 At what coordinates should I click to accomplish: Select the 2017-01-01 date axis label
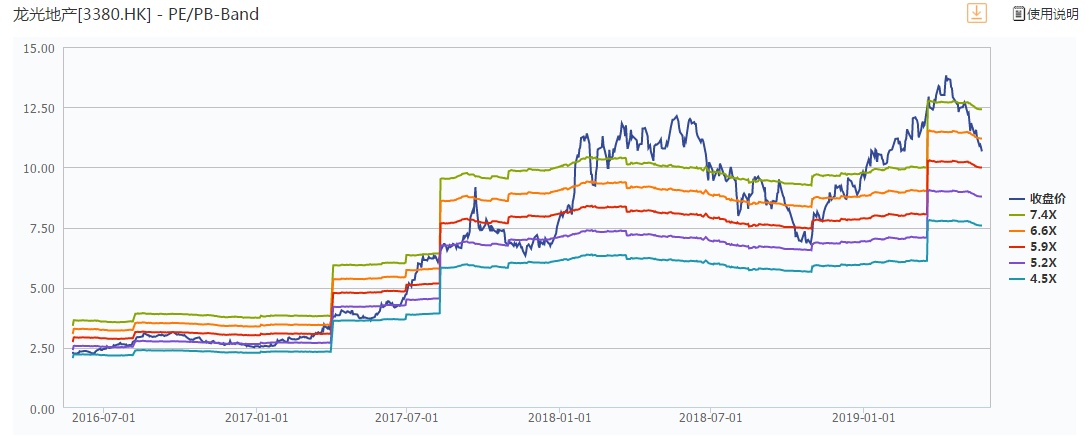257,417
